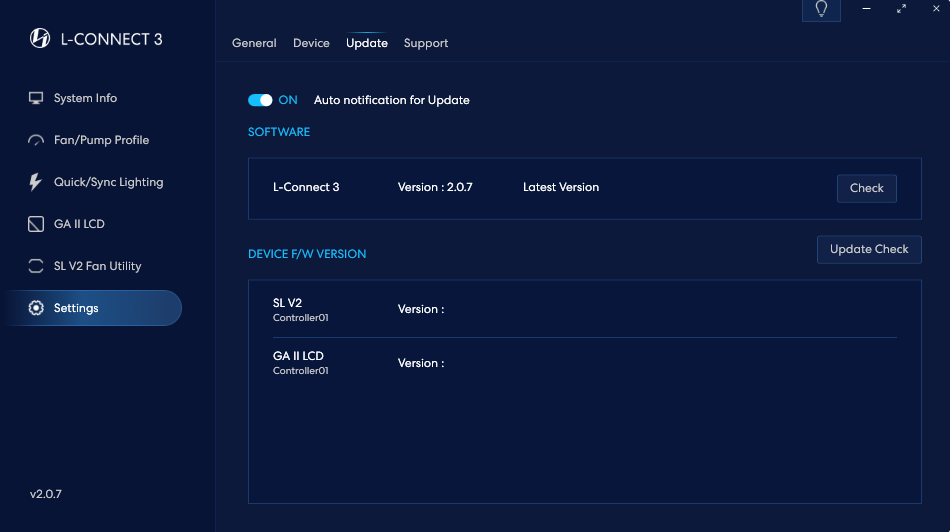Minimize the L-Connect window
950x532 pixels.
point(866,8)
